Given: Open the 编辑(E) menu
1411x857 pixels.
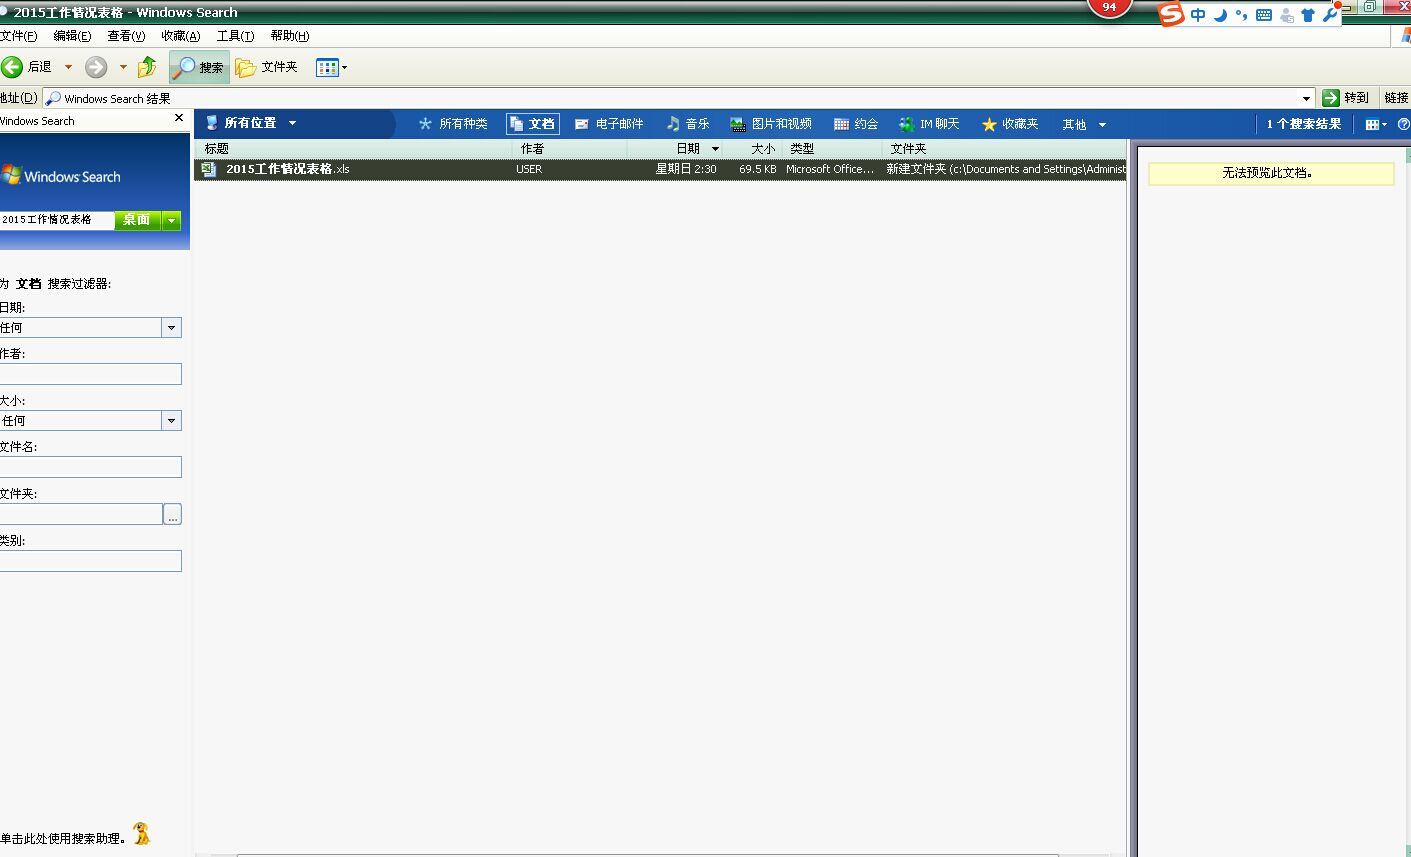Looking at the screenshot, I should [72, 36].
